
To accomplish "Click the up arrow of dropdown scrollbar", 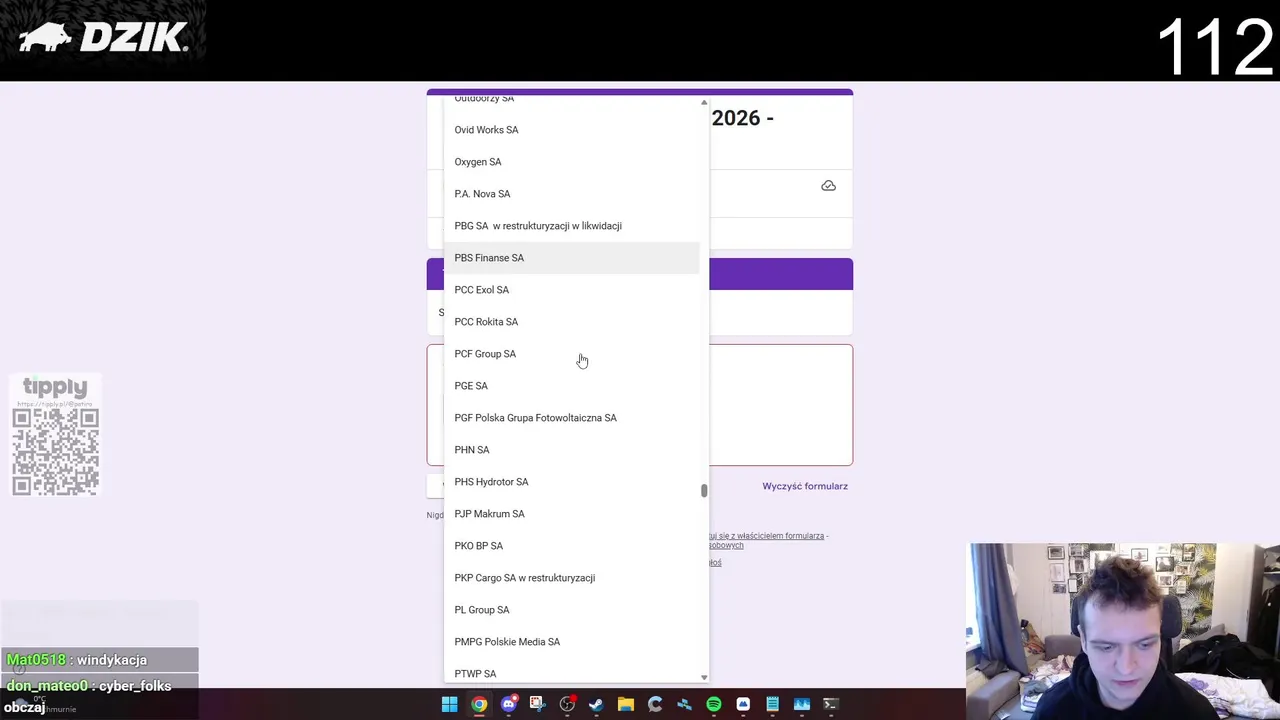I will click(704, 102).
